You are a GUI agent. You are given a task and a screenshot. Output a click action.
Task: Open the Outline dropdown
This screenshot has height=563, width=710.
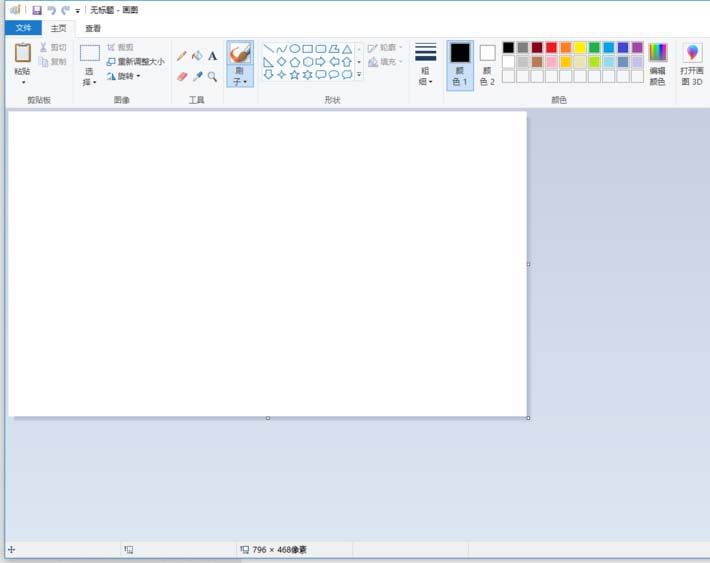pyautogui.click(x=385, y=47)
